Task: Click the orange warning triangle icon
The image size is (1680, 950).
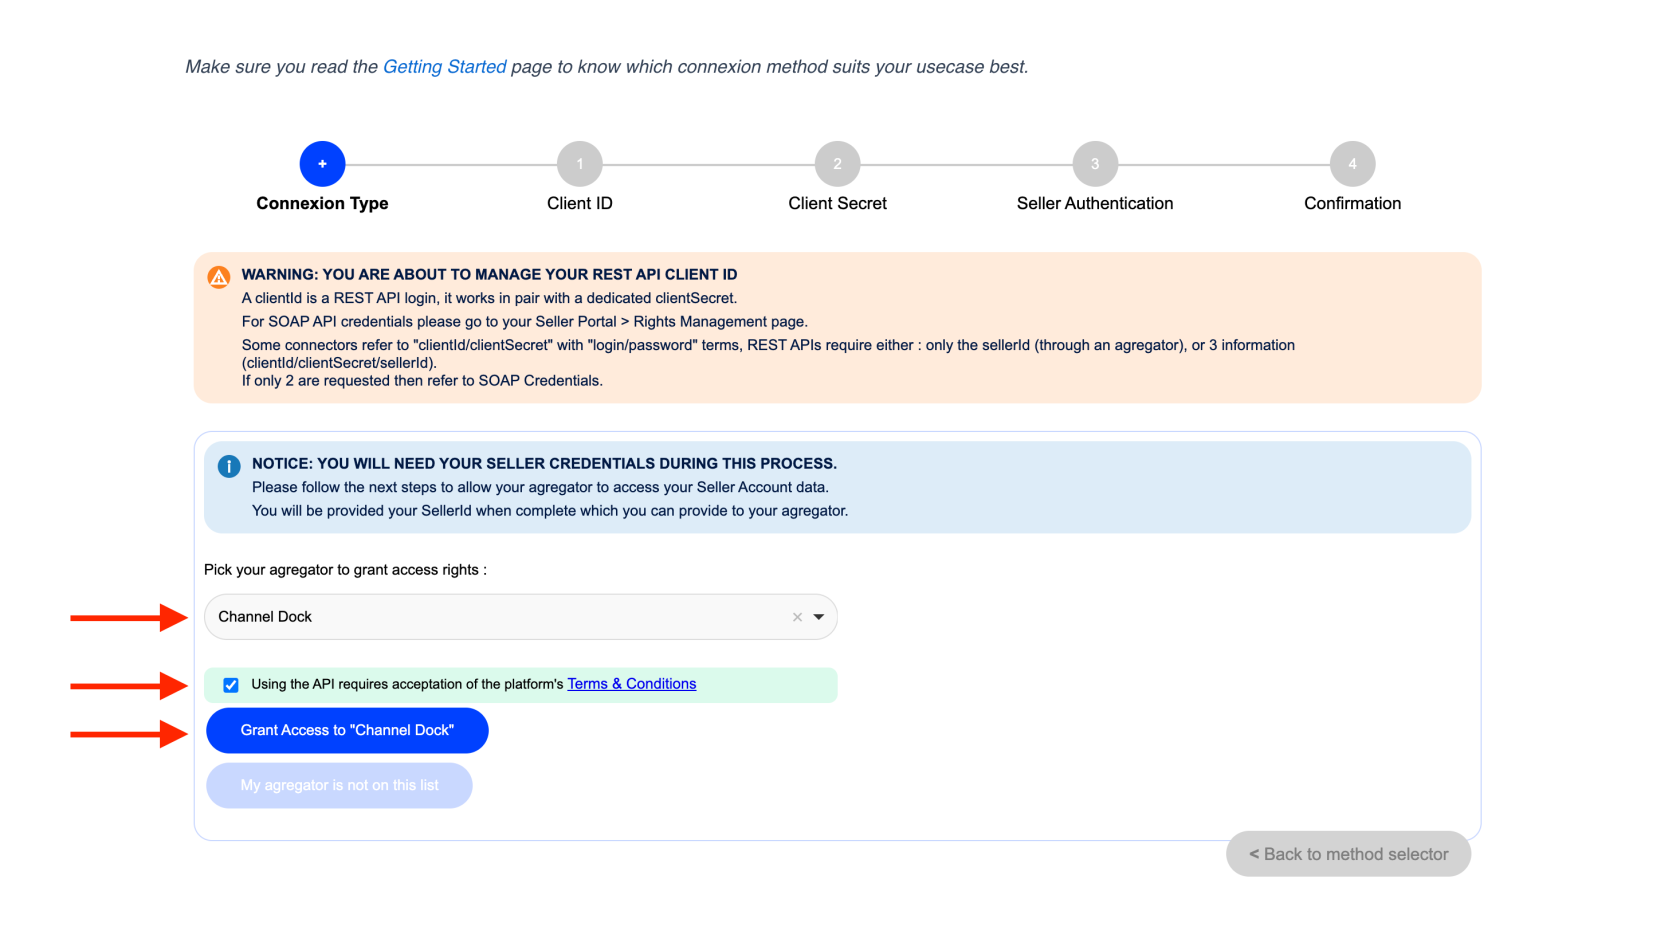Action: [219, 277]
